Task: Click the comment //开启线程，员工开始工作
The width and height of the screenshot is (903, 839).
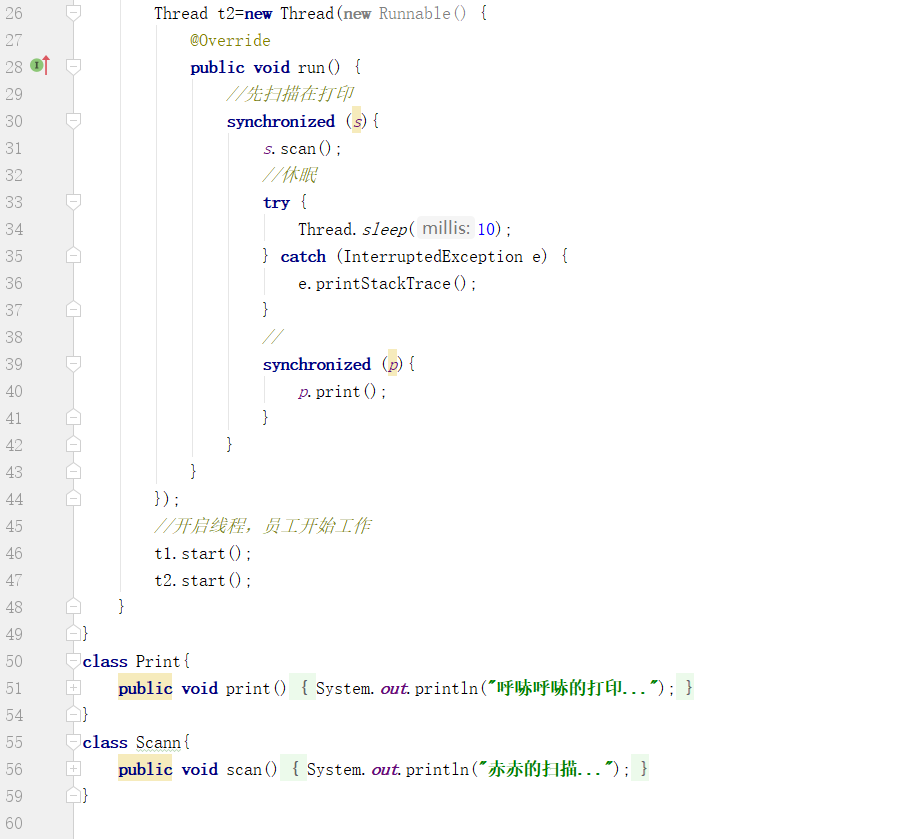Action: coord(263,526)
